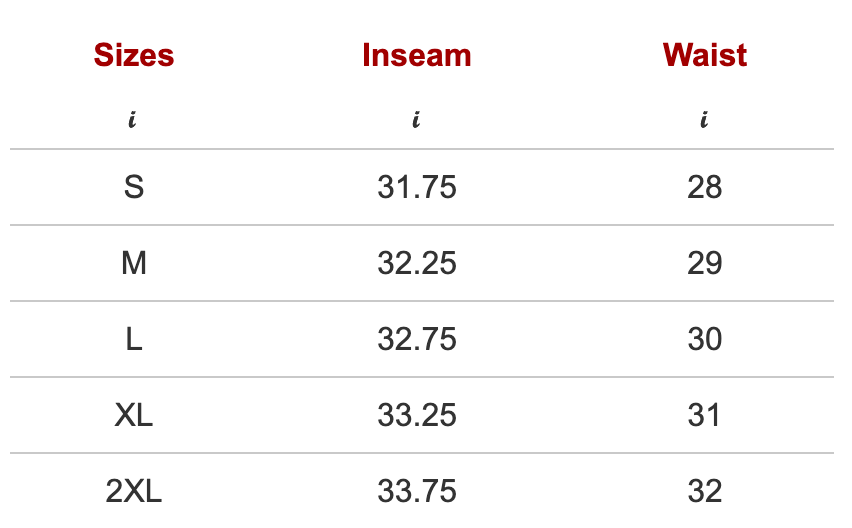Click the 33.75 inseam value
This screenshot has height=528, width=852.
pyautogui.click(x=417, y=491)
